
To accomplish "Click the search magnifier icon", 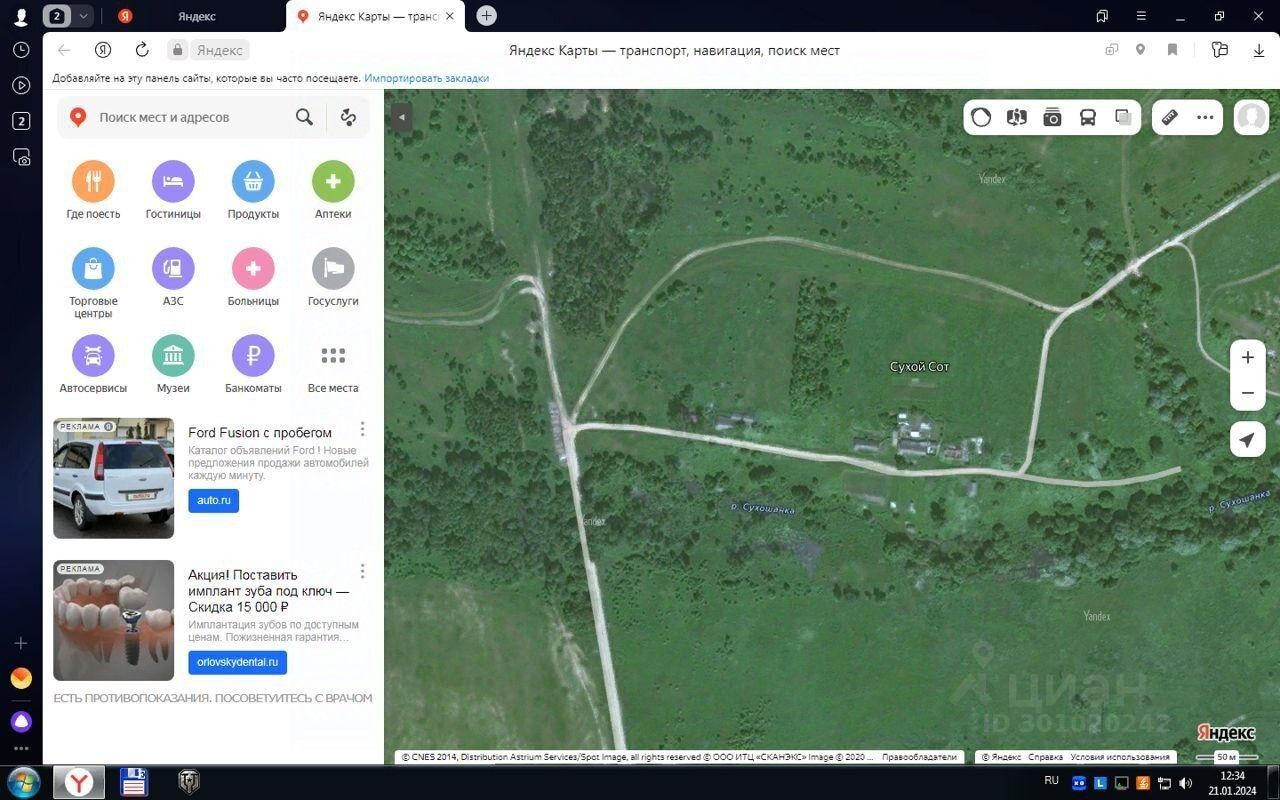I will [x=305, y=117].
